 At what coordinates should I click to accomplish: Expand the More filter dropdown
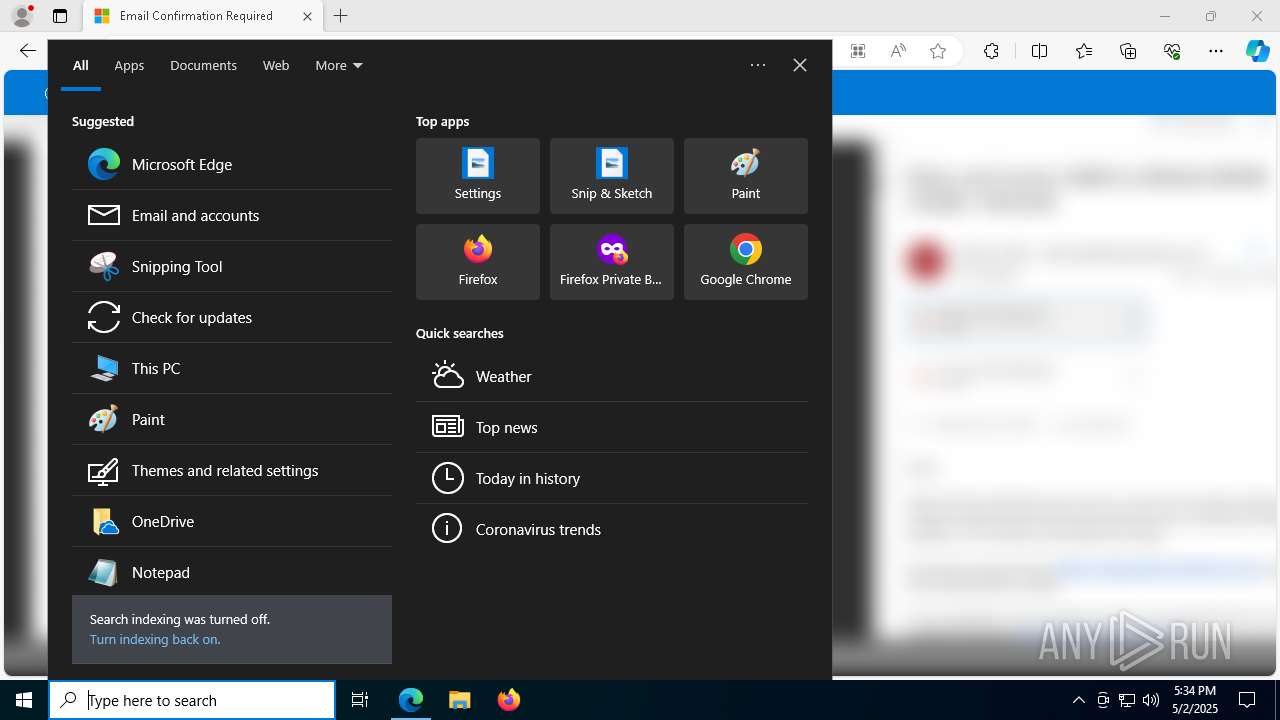click(x=339, y=65)
